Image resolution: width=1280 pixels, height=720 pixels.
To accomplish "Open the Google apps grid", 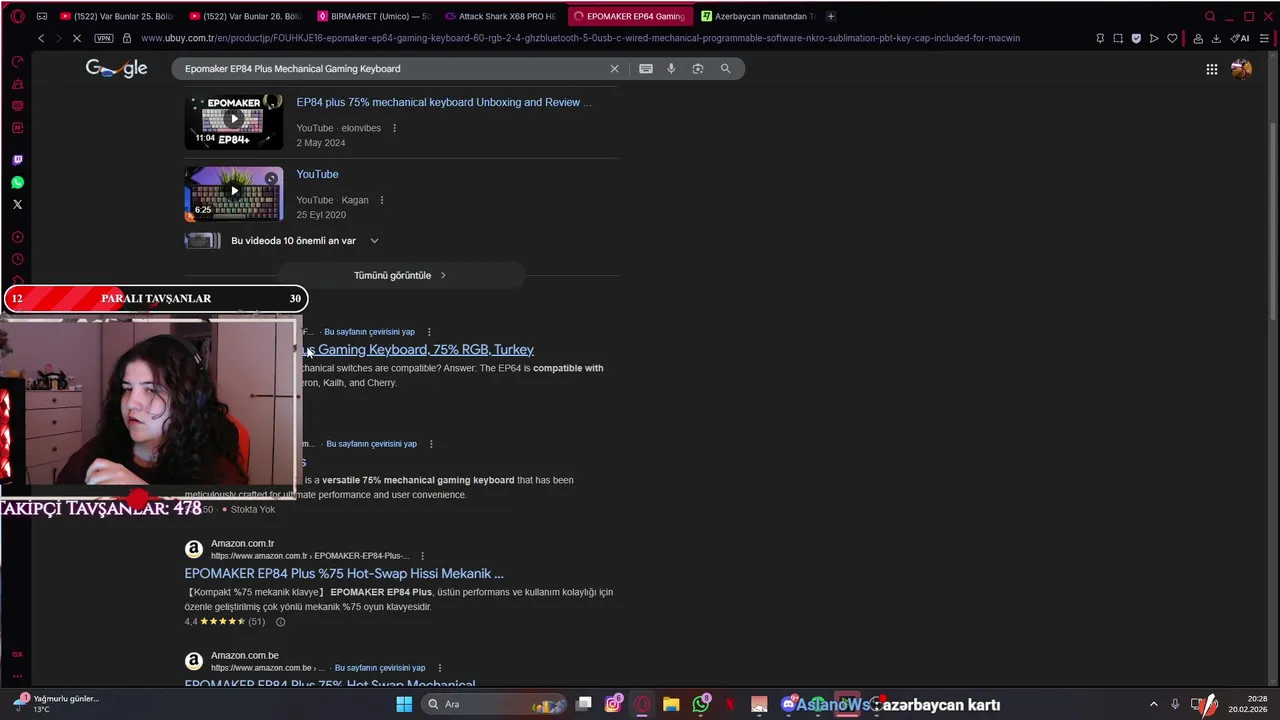I will tap(1211, 69).
